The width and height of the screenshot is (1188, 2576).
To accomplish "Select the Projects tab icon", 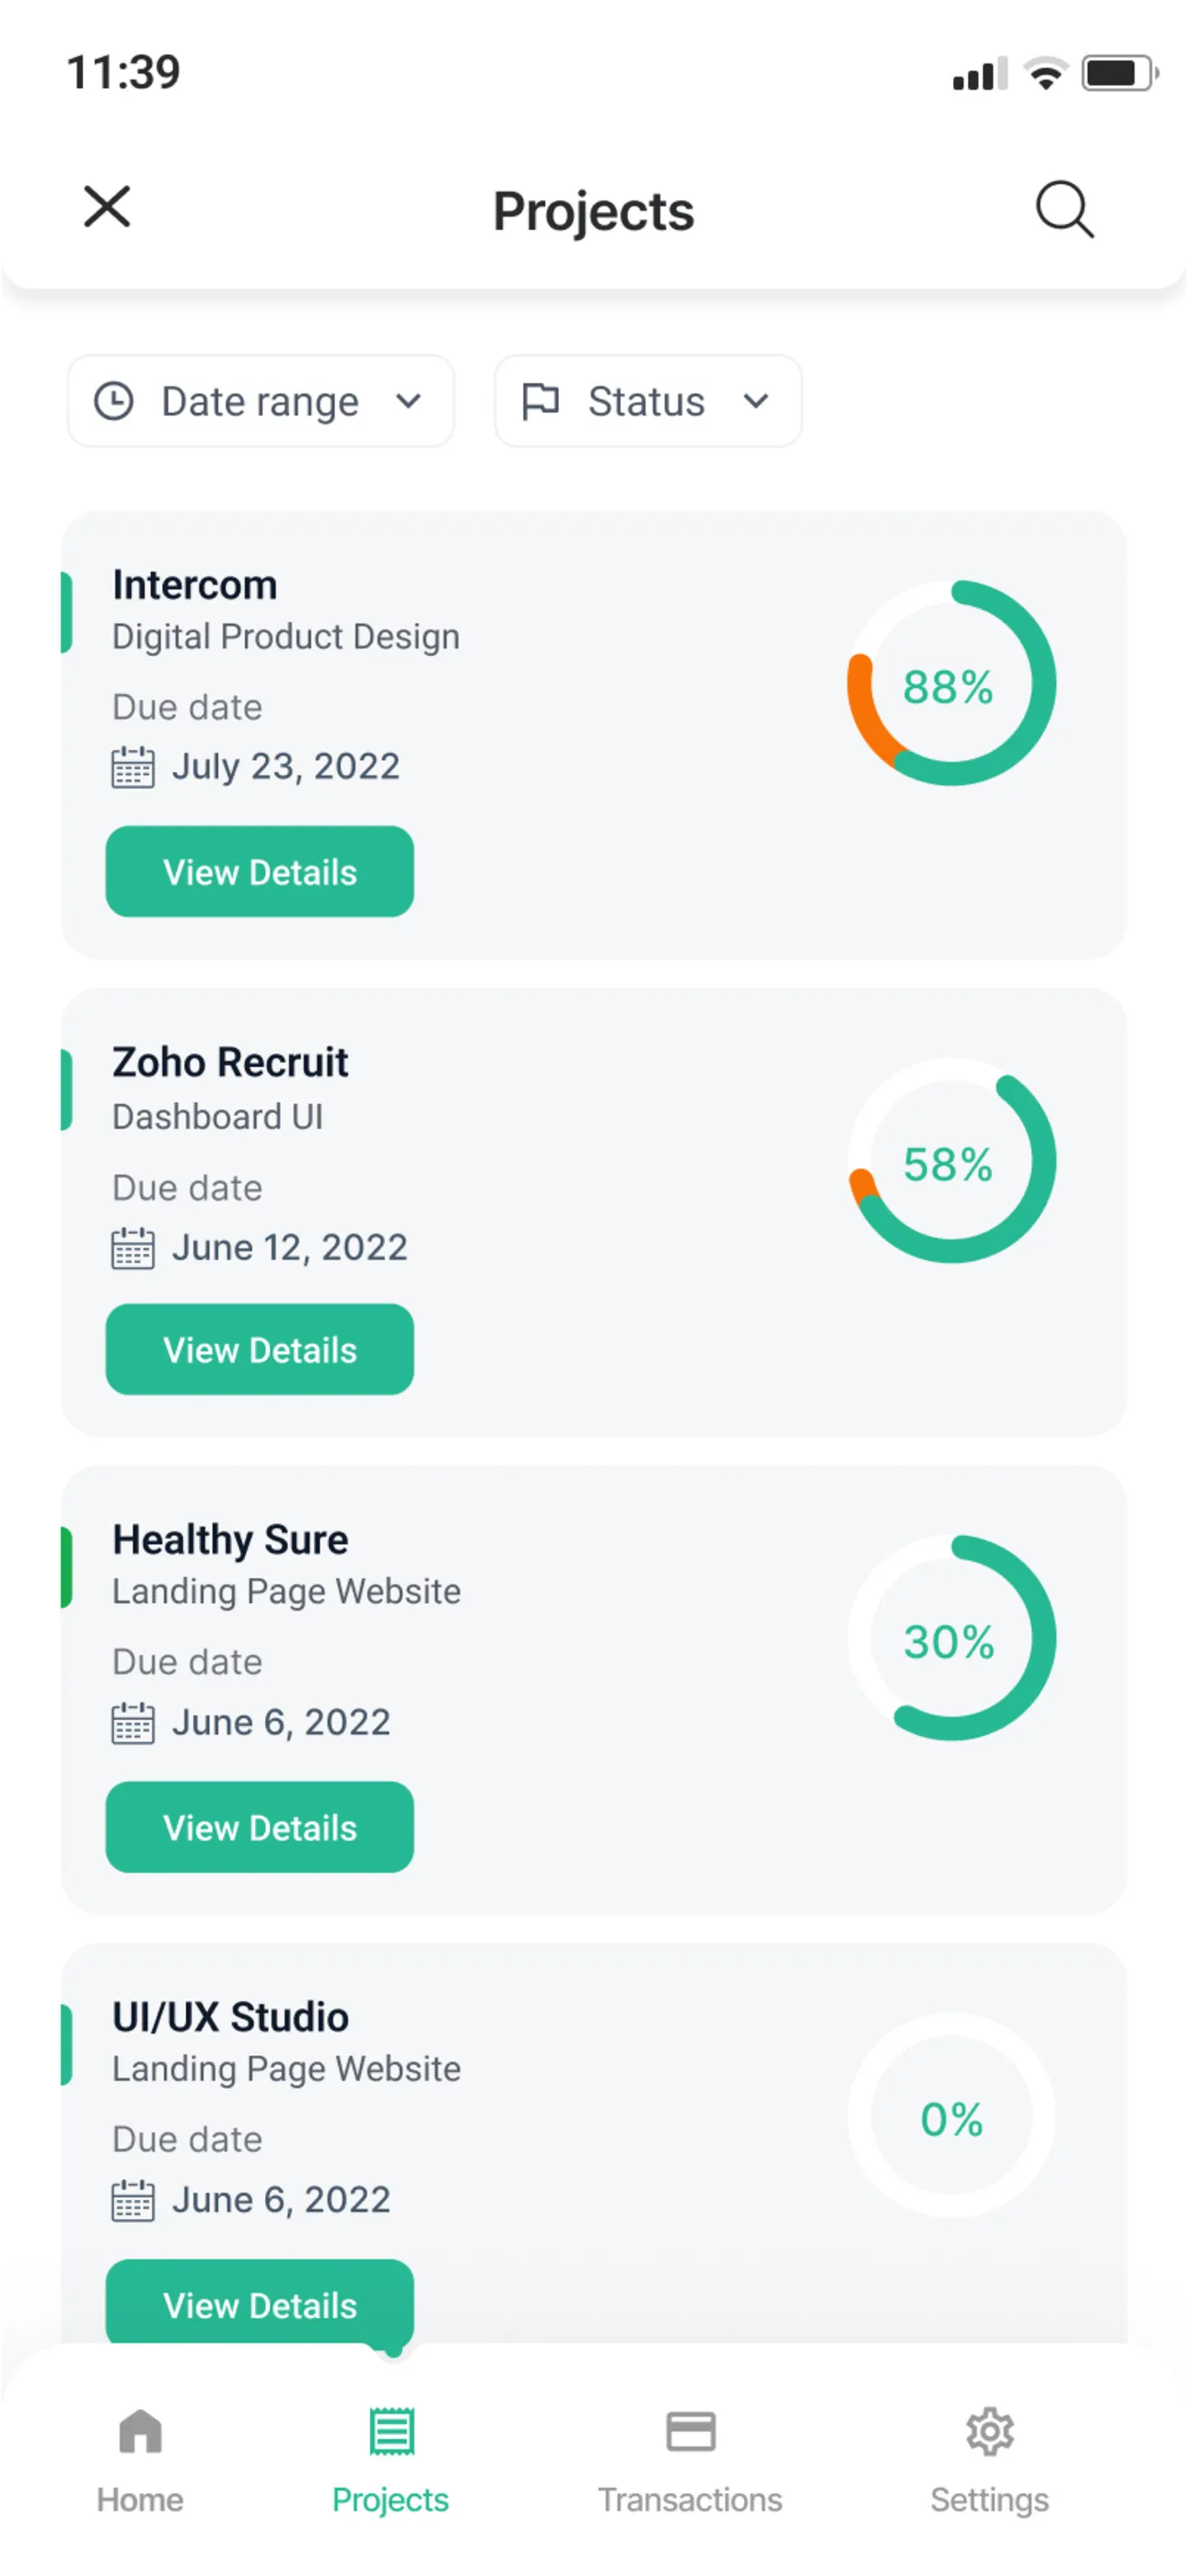I will pyautogui.click(x=391, y=2432).
